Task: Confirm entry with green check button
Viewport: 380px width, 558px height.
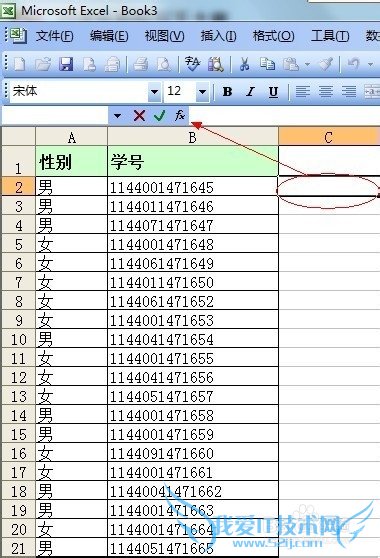Action: coord(159,115)
